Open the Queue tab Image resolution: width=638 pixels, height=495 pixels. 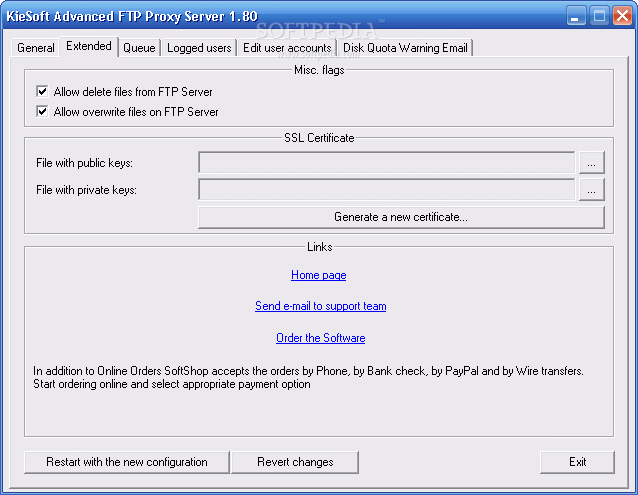point(139,48)
